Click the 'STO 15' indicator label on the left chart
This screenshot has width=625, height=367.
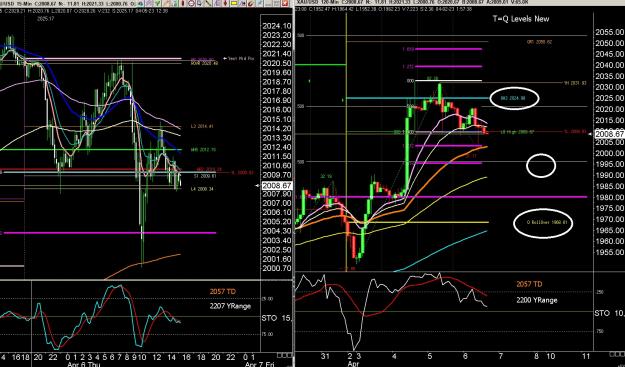point(277,318)
